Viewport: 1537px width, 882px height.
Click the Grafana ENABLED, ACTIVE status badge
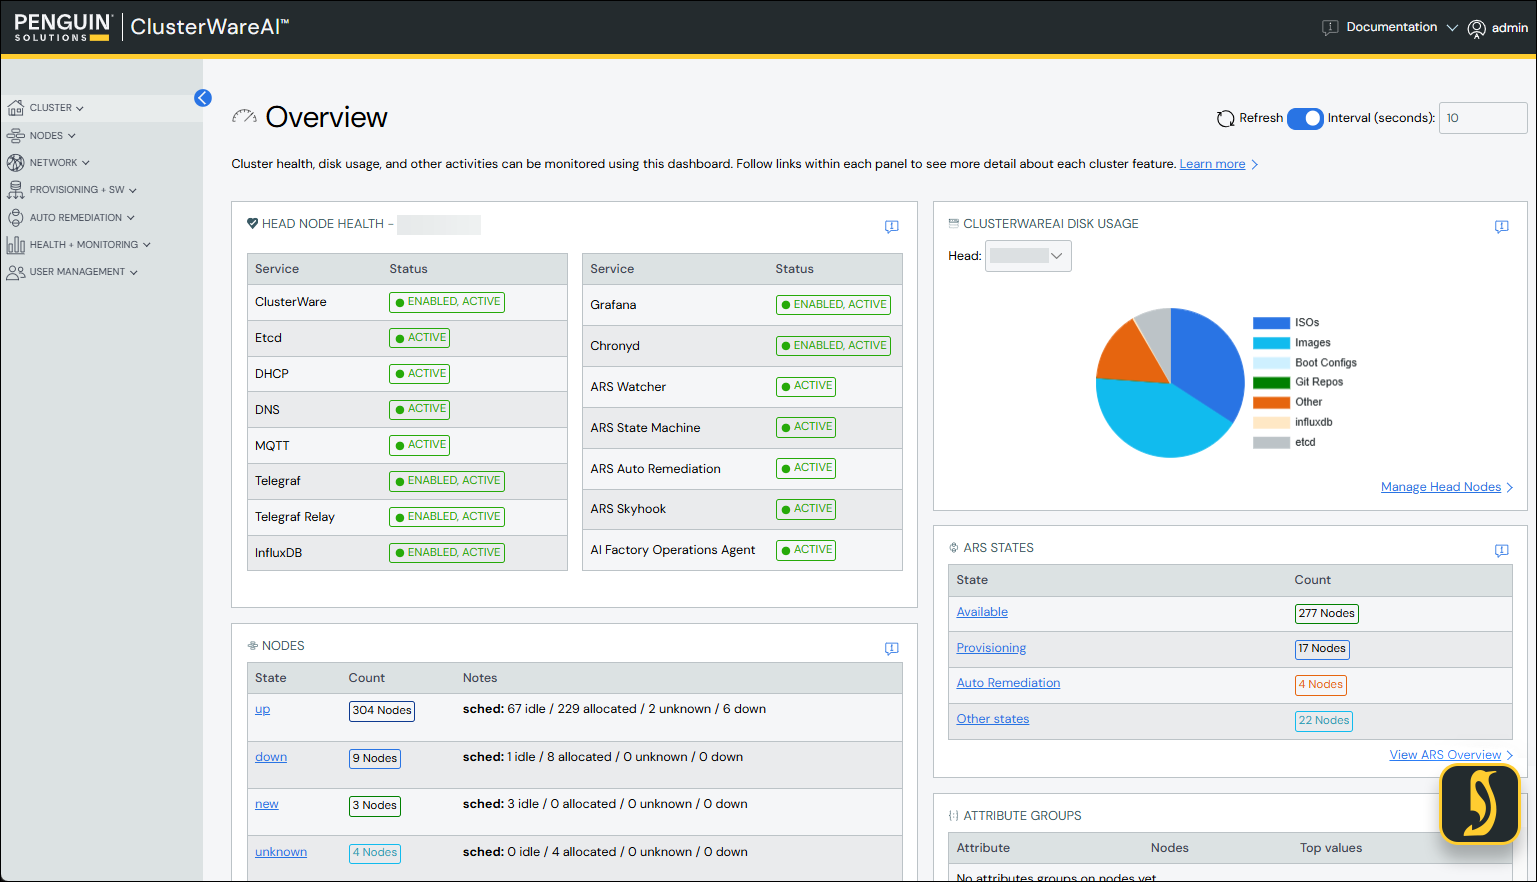[x=833, y=305]
